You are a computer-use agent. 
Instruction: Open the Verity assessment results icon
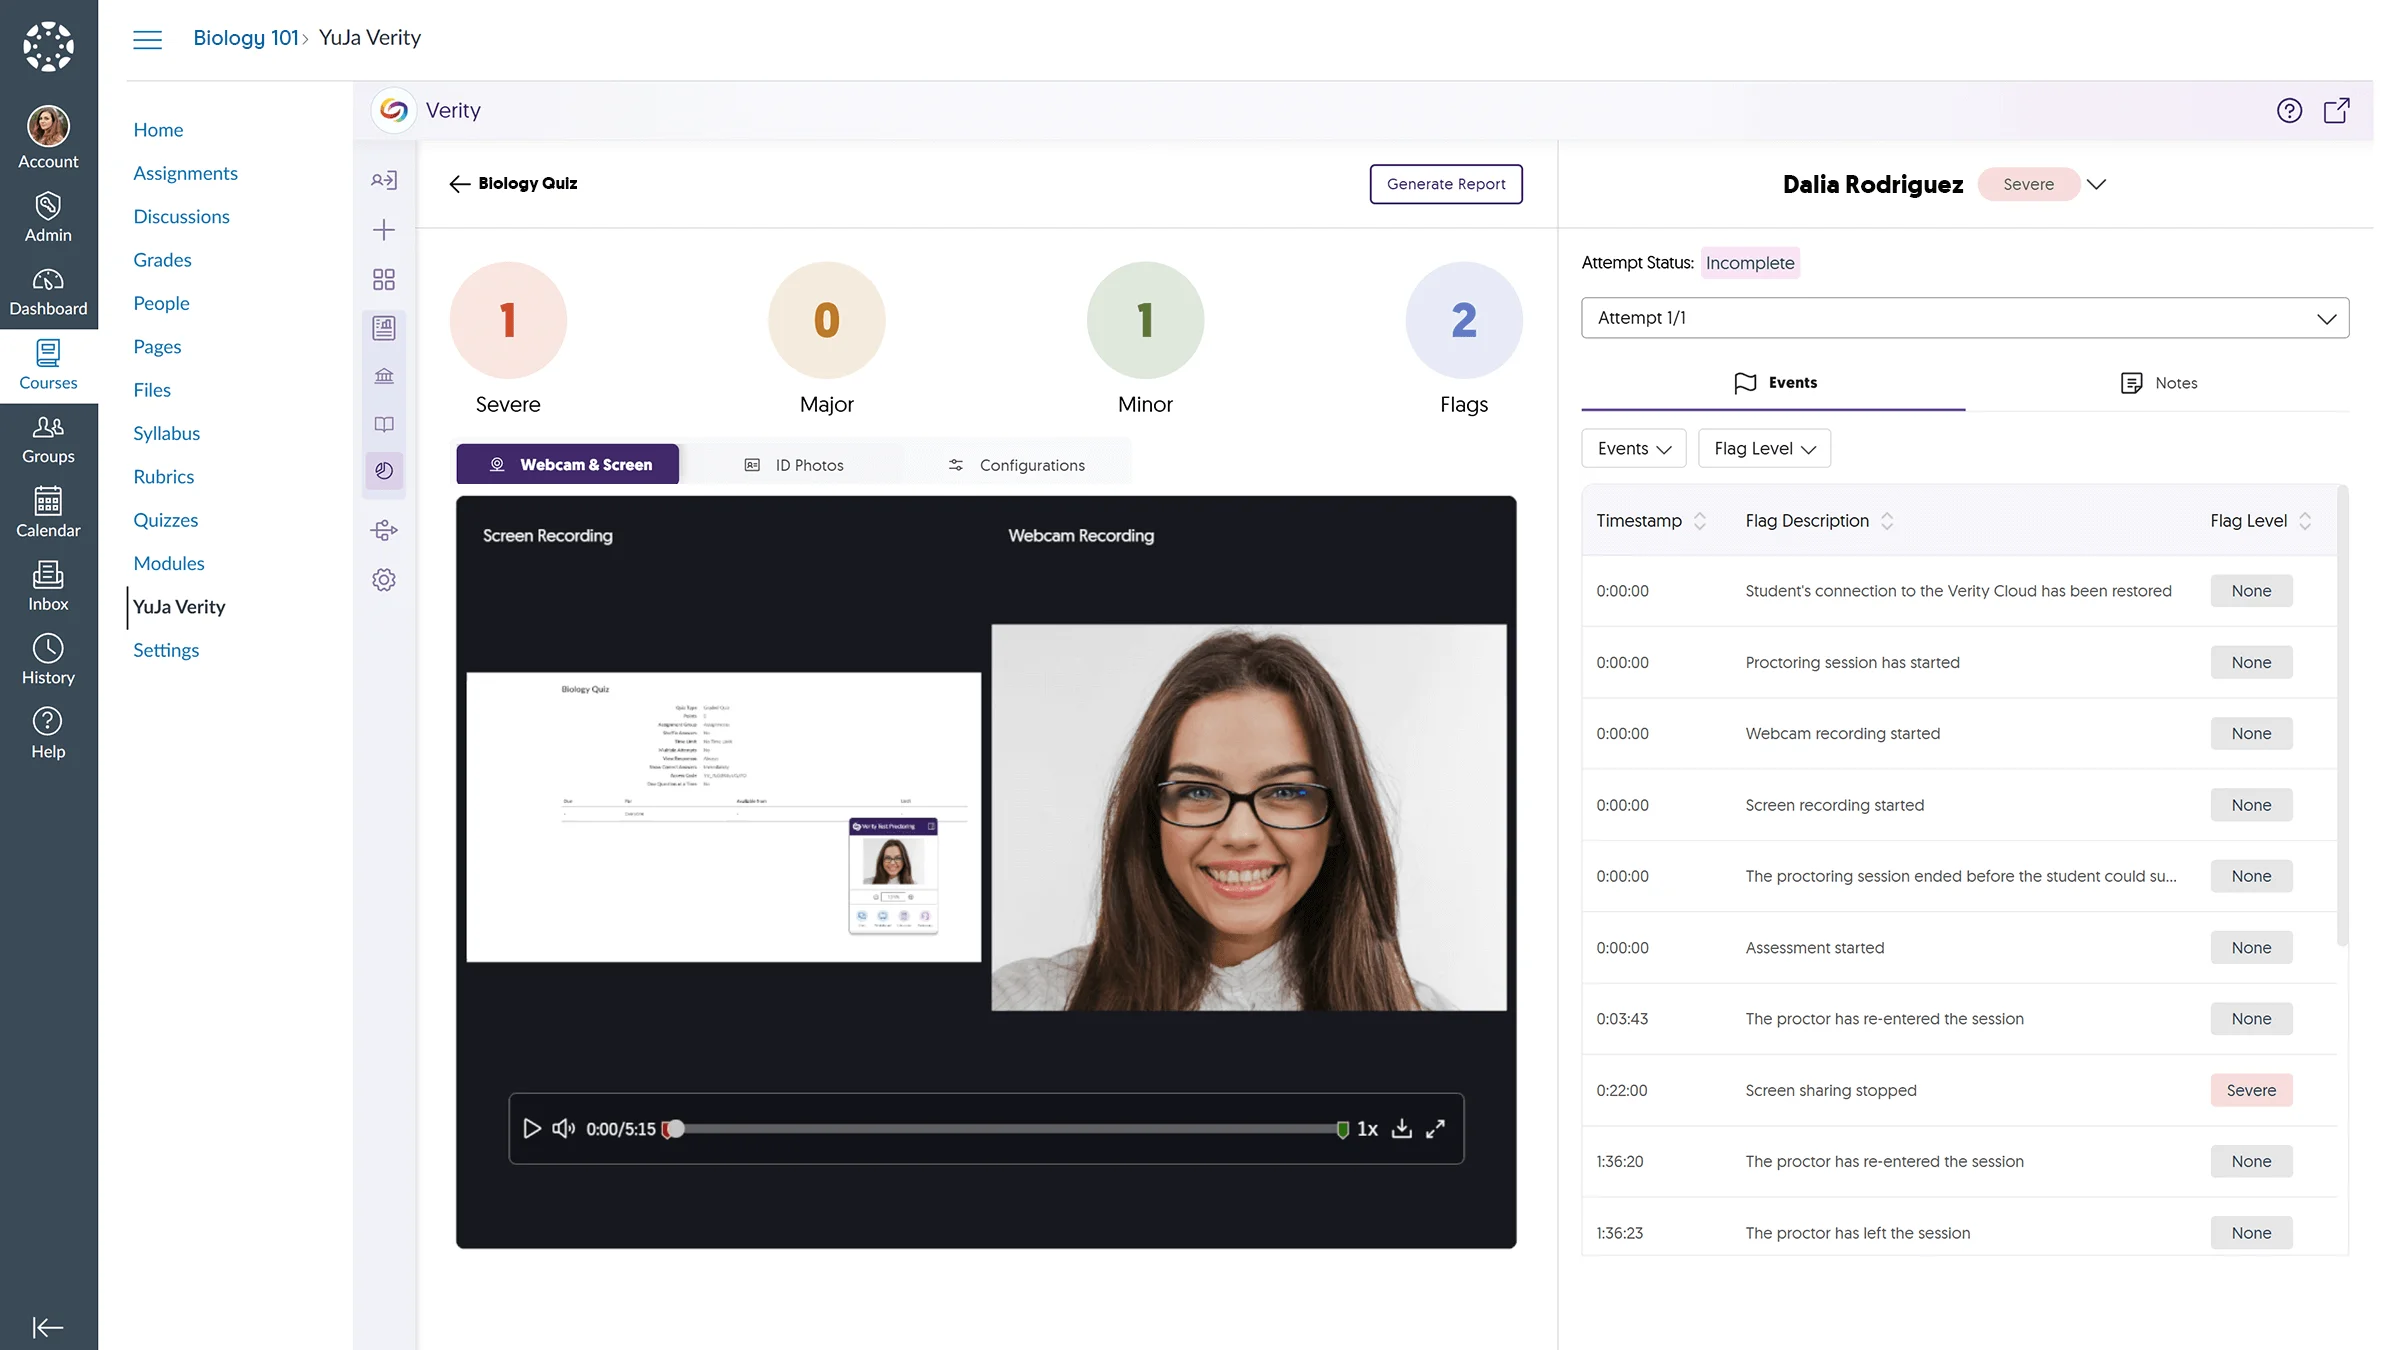click(384, 328)
